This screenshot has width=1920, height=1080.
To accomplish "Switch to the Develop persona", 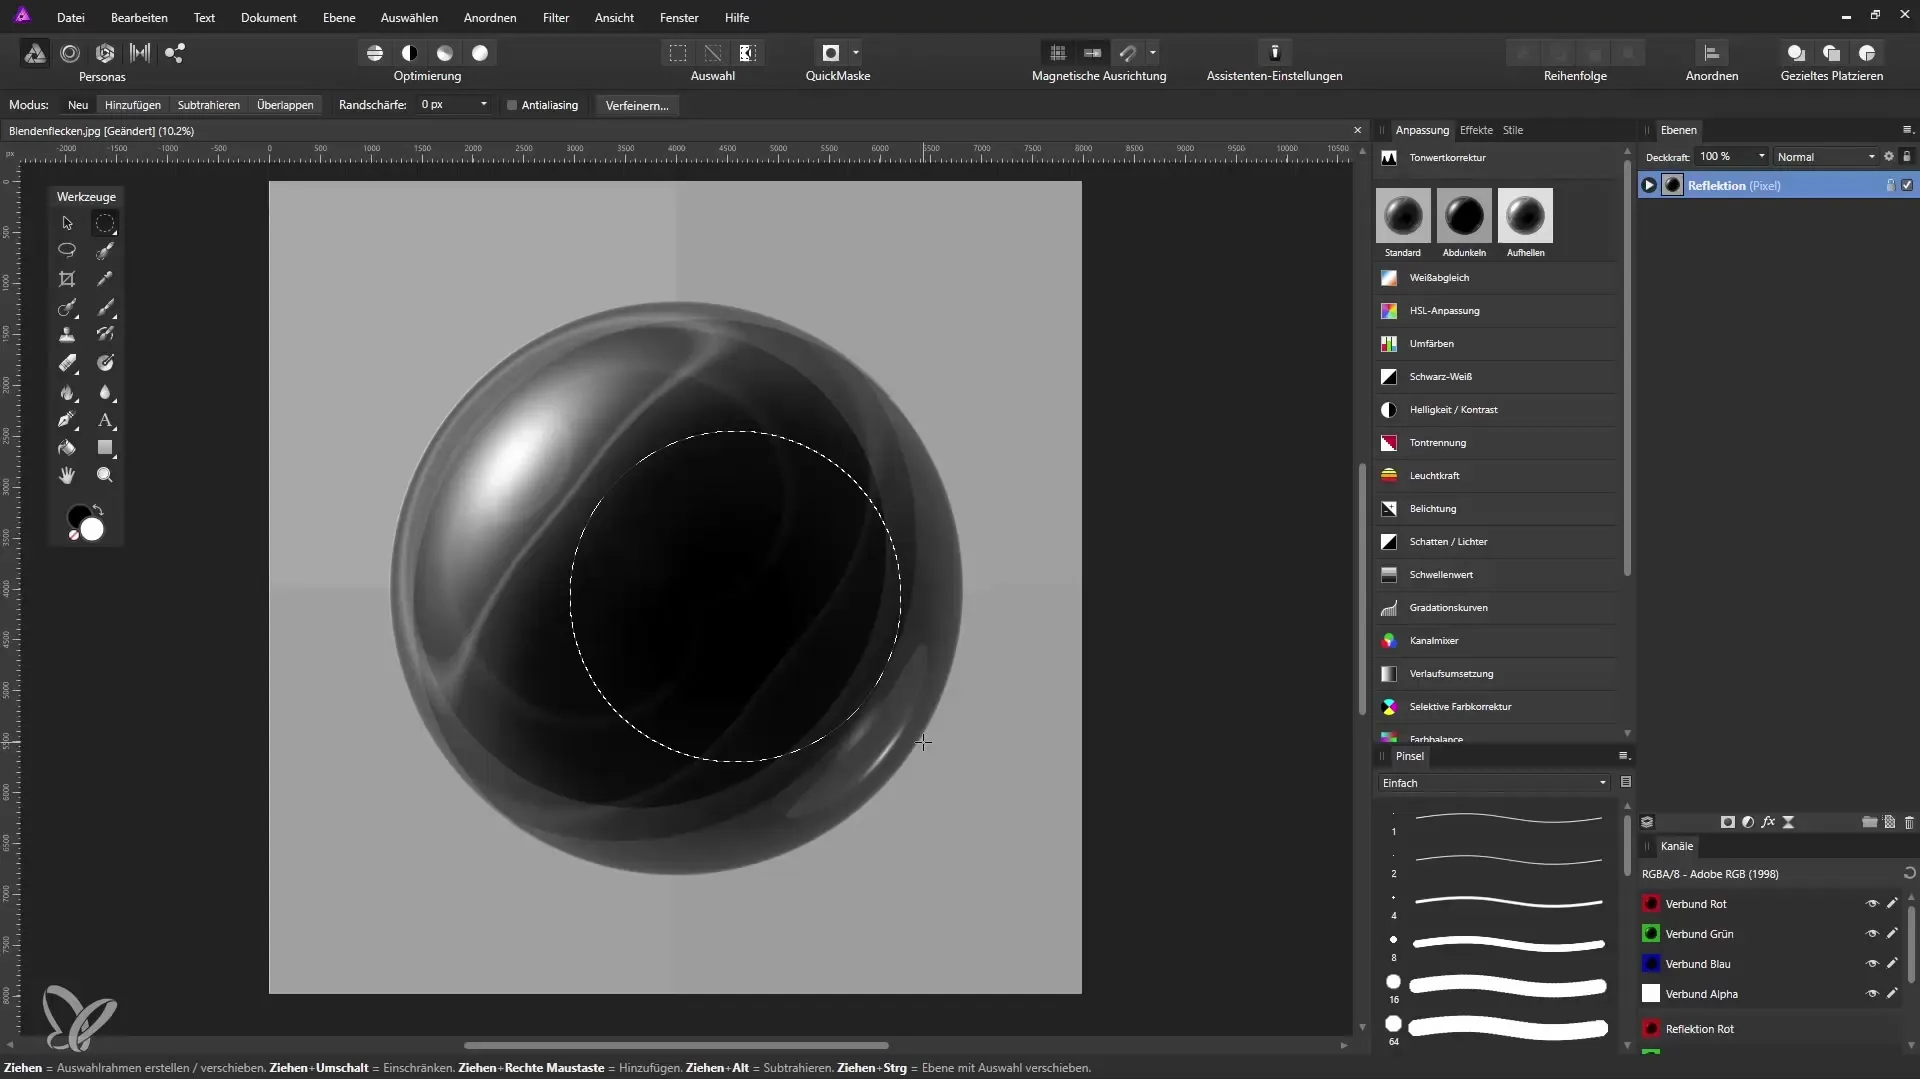I will (105, 53).
